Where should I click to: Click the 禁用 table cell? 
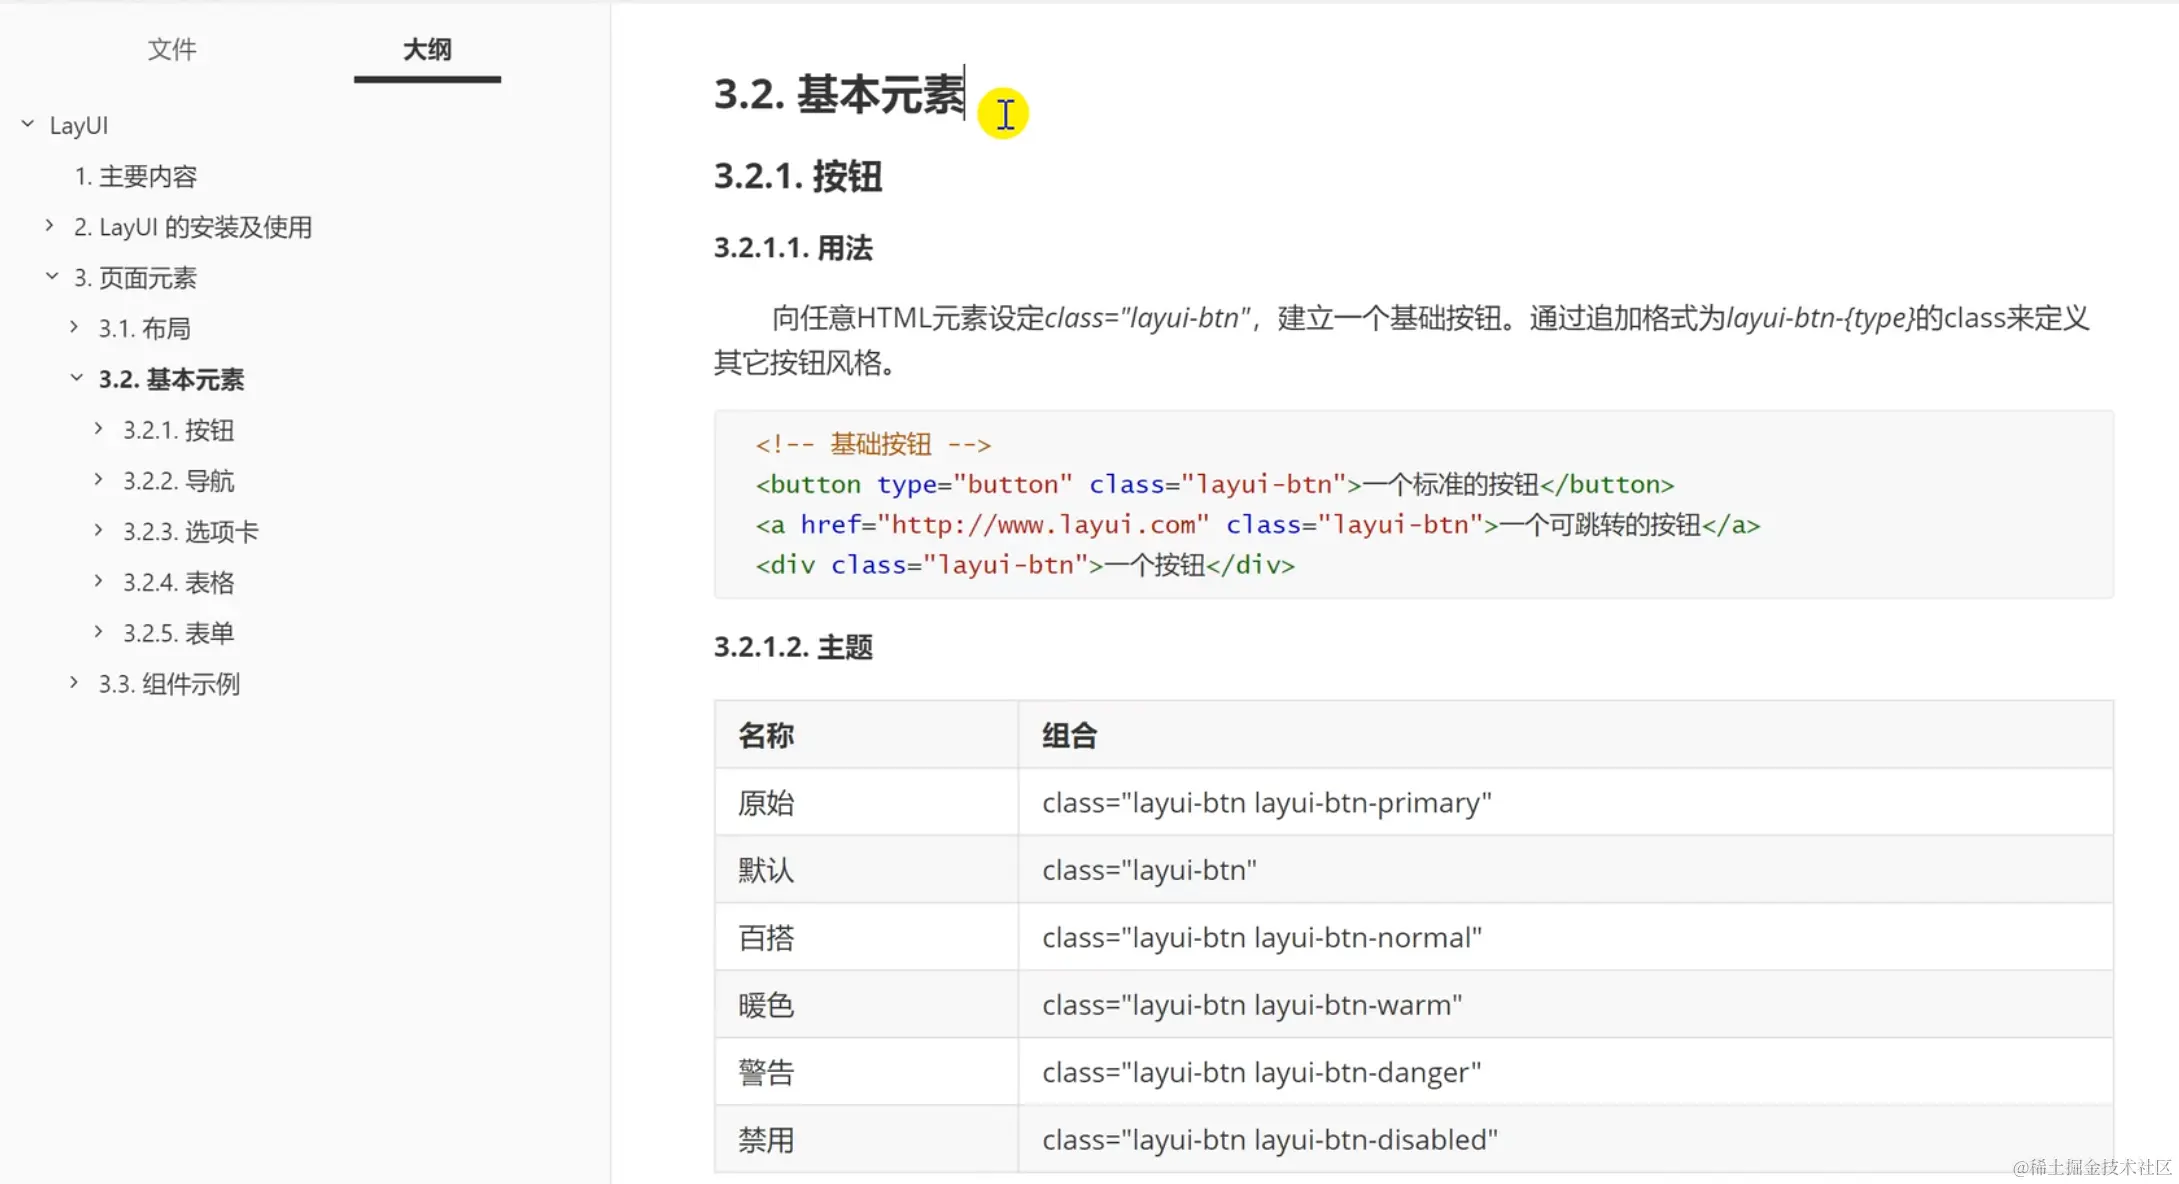point(866,1139)
